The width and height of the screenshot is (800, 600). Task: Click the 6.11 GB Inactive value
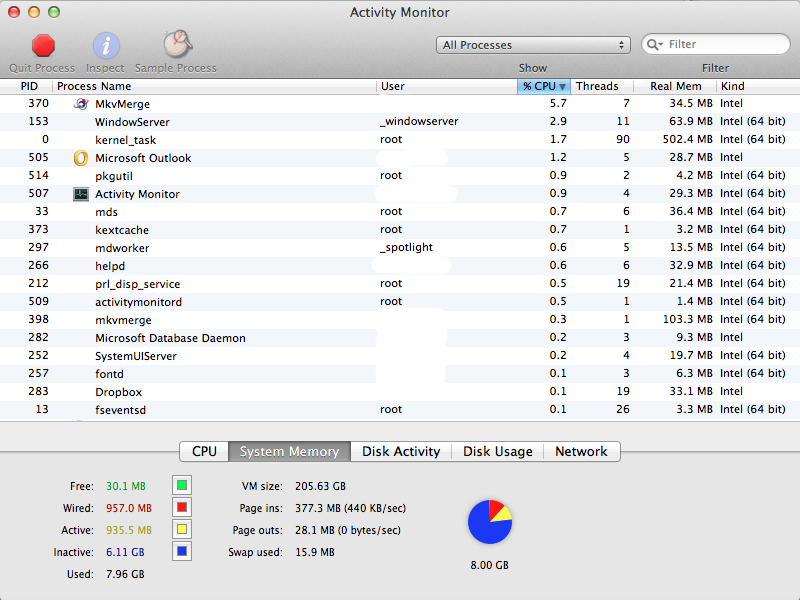click(125, 553)
